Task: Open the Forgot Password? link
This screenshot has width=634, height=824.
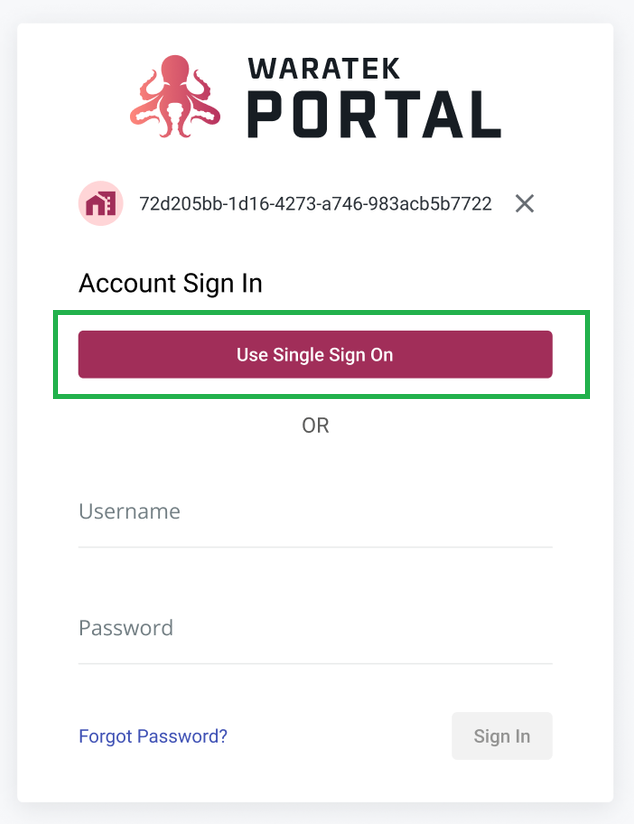Action: tap(152, 736)
